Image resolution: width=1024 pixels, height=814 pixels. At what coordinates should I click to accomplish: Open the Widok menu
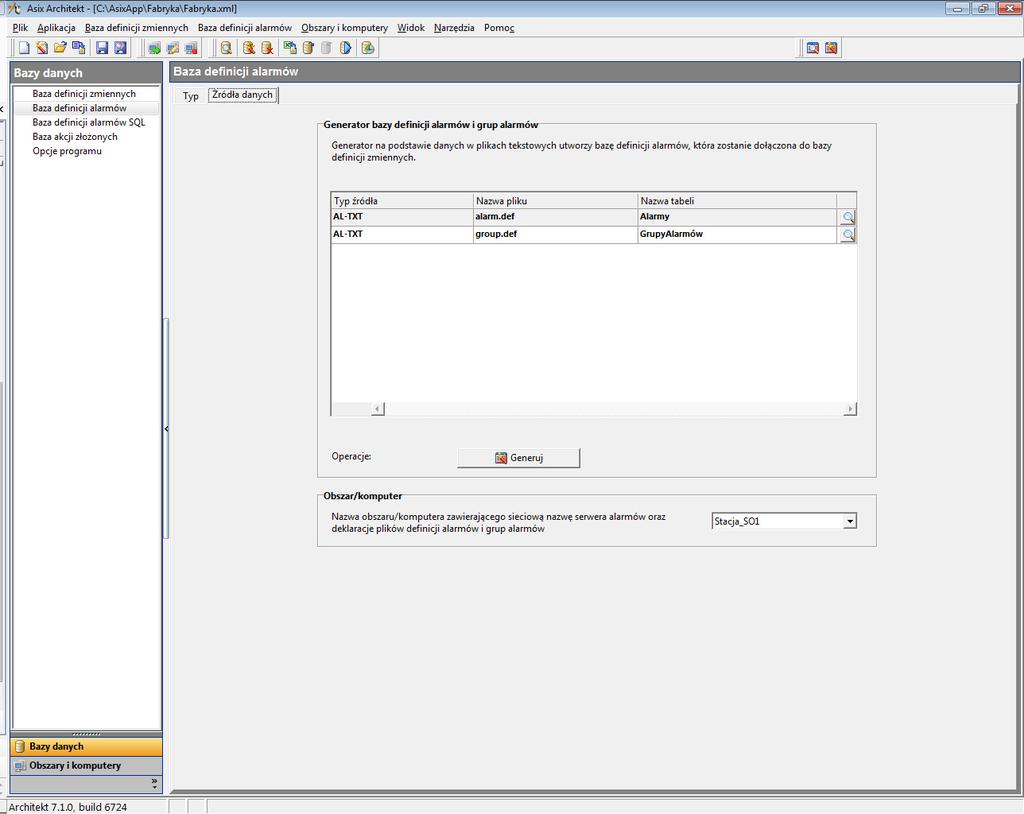tap(411, 27)
